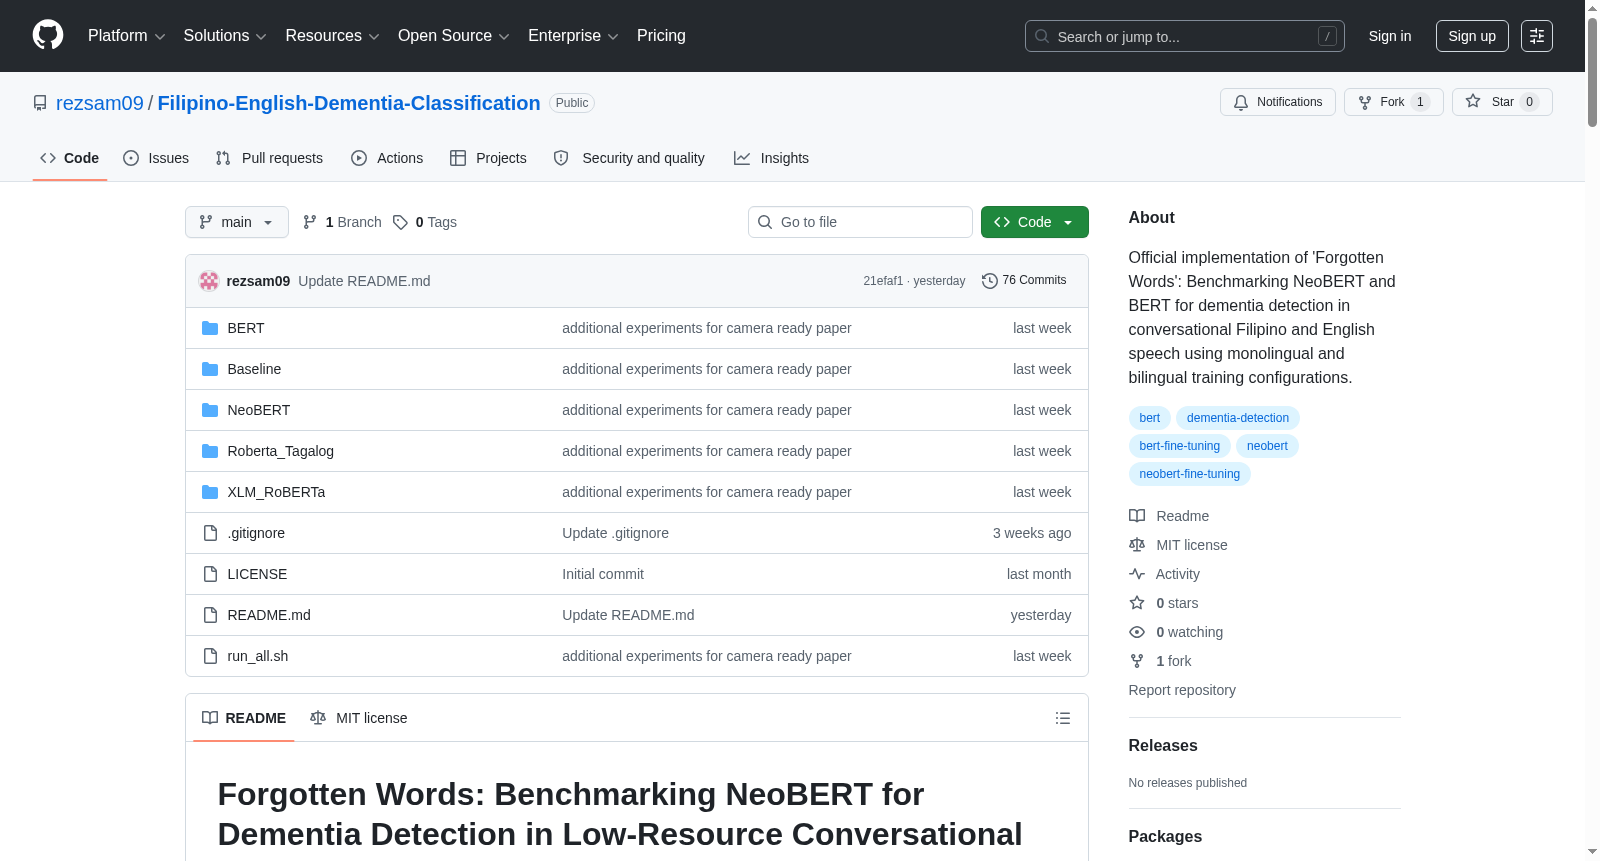This screenshot has height=861, width=1600.
Task: Open LICENSE commit message Initial commit
Action: pyautogui.click(x=603, y=574)
